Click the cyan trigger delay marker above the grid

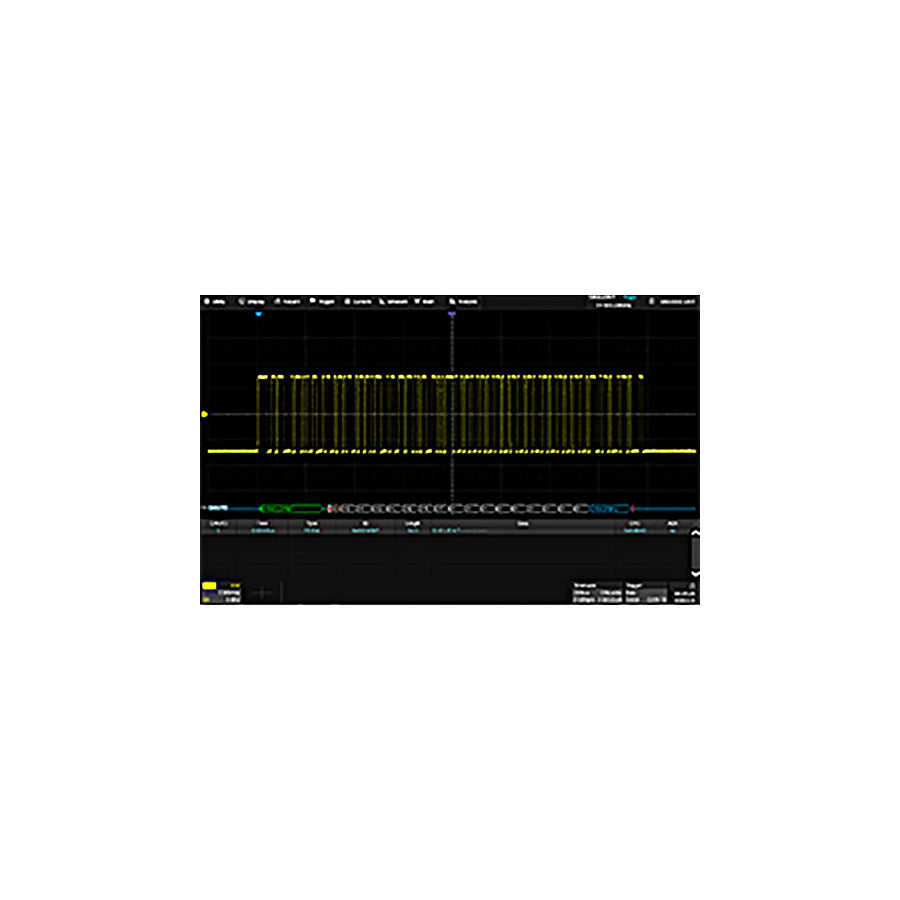click(x=258, y=314)
